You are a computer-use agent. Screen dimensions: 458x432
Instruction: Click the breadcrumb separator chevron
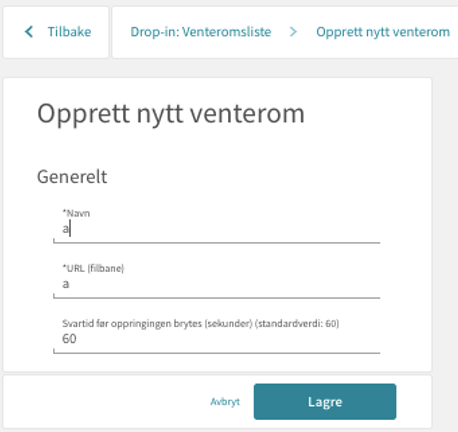pos(293,32)
